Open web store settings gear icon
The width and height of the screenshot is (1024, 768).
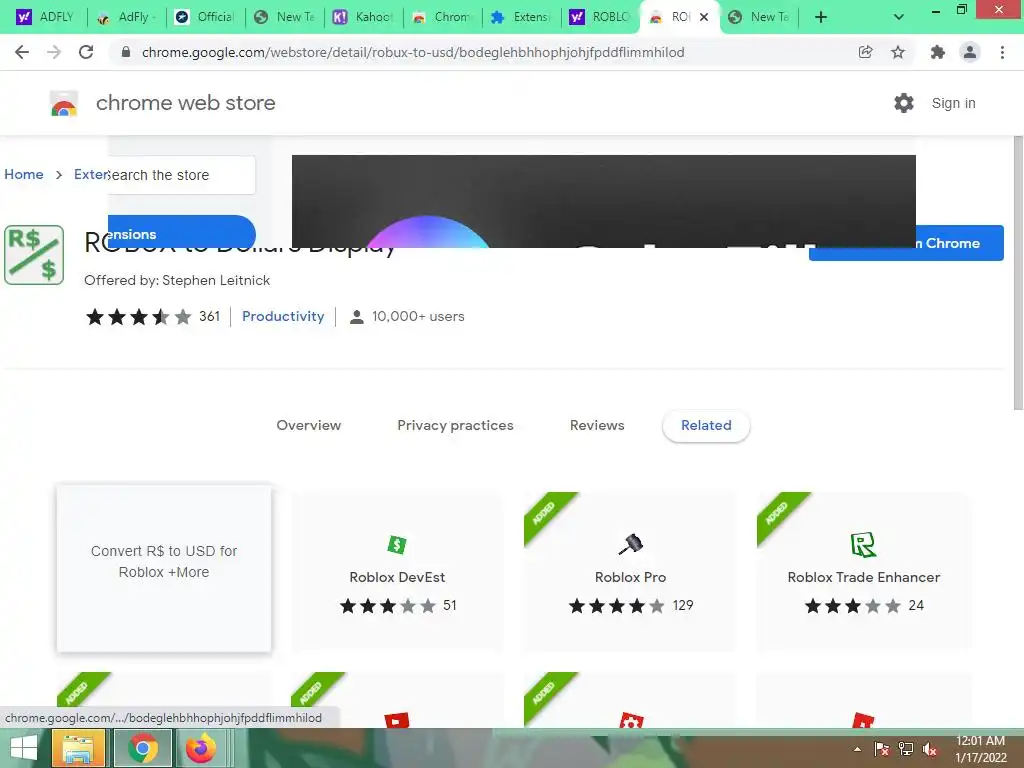pos(904,103)
